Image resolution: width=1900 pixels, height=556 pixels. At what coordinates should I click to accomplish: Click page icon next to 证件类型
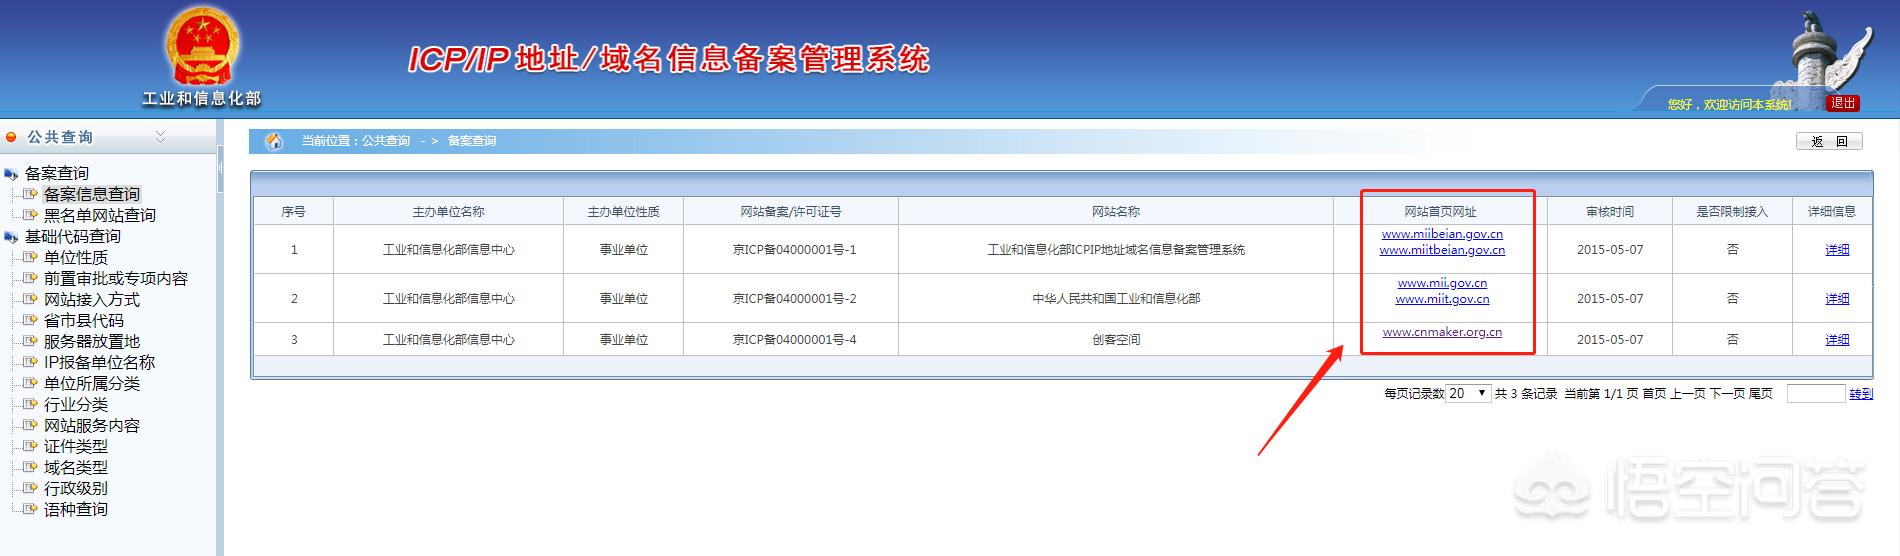(x=30, y=446)
